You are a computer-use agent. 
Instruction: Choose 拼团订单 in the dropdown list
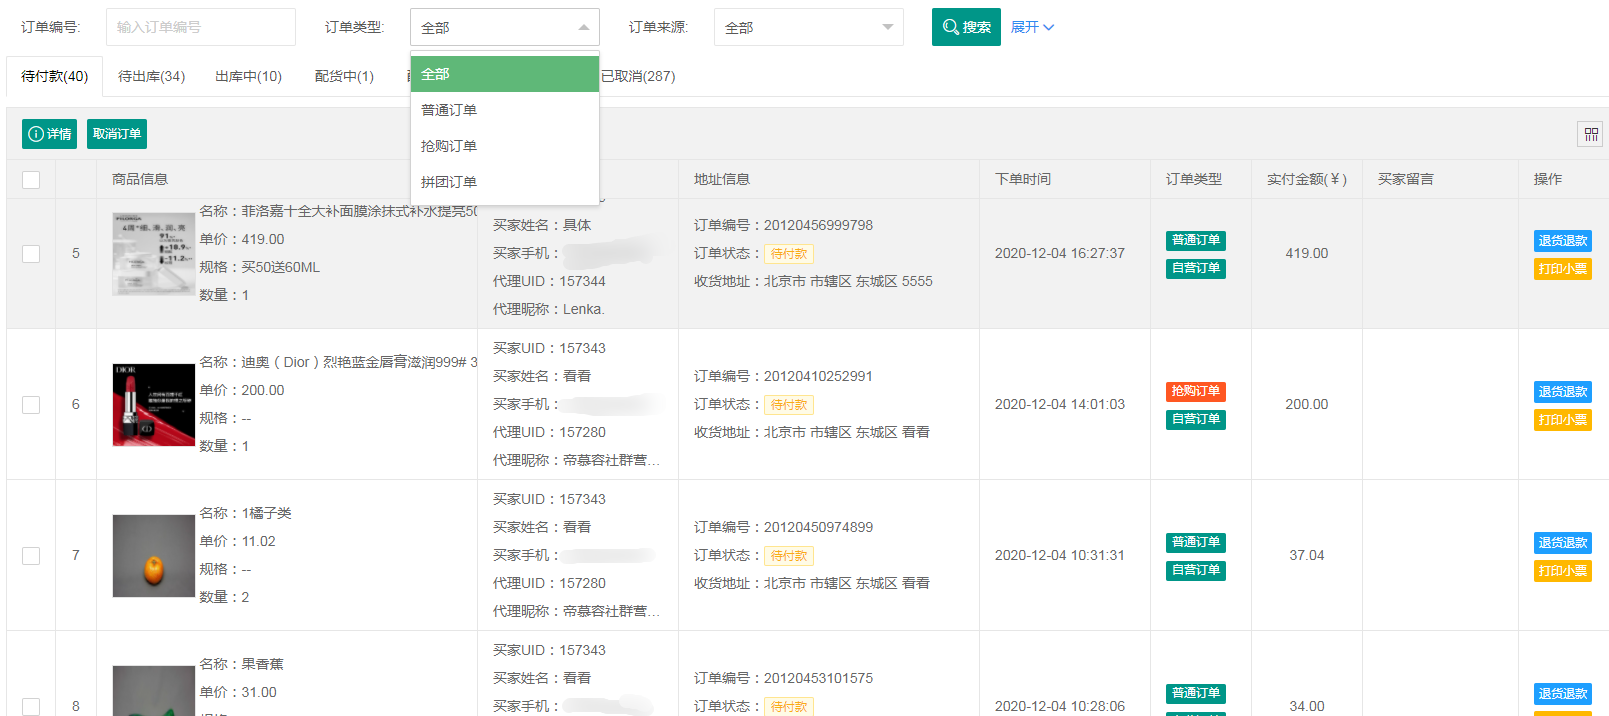505,182
